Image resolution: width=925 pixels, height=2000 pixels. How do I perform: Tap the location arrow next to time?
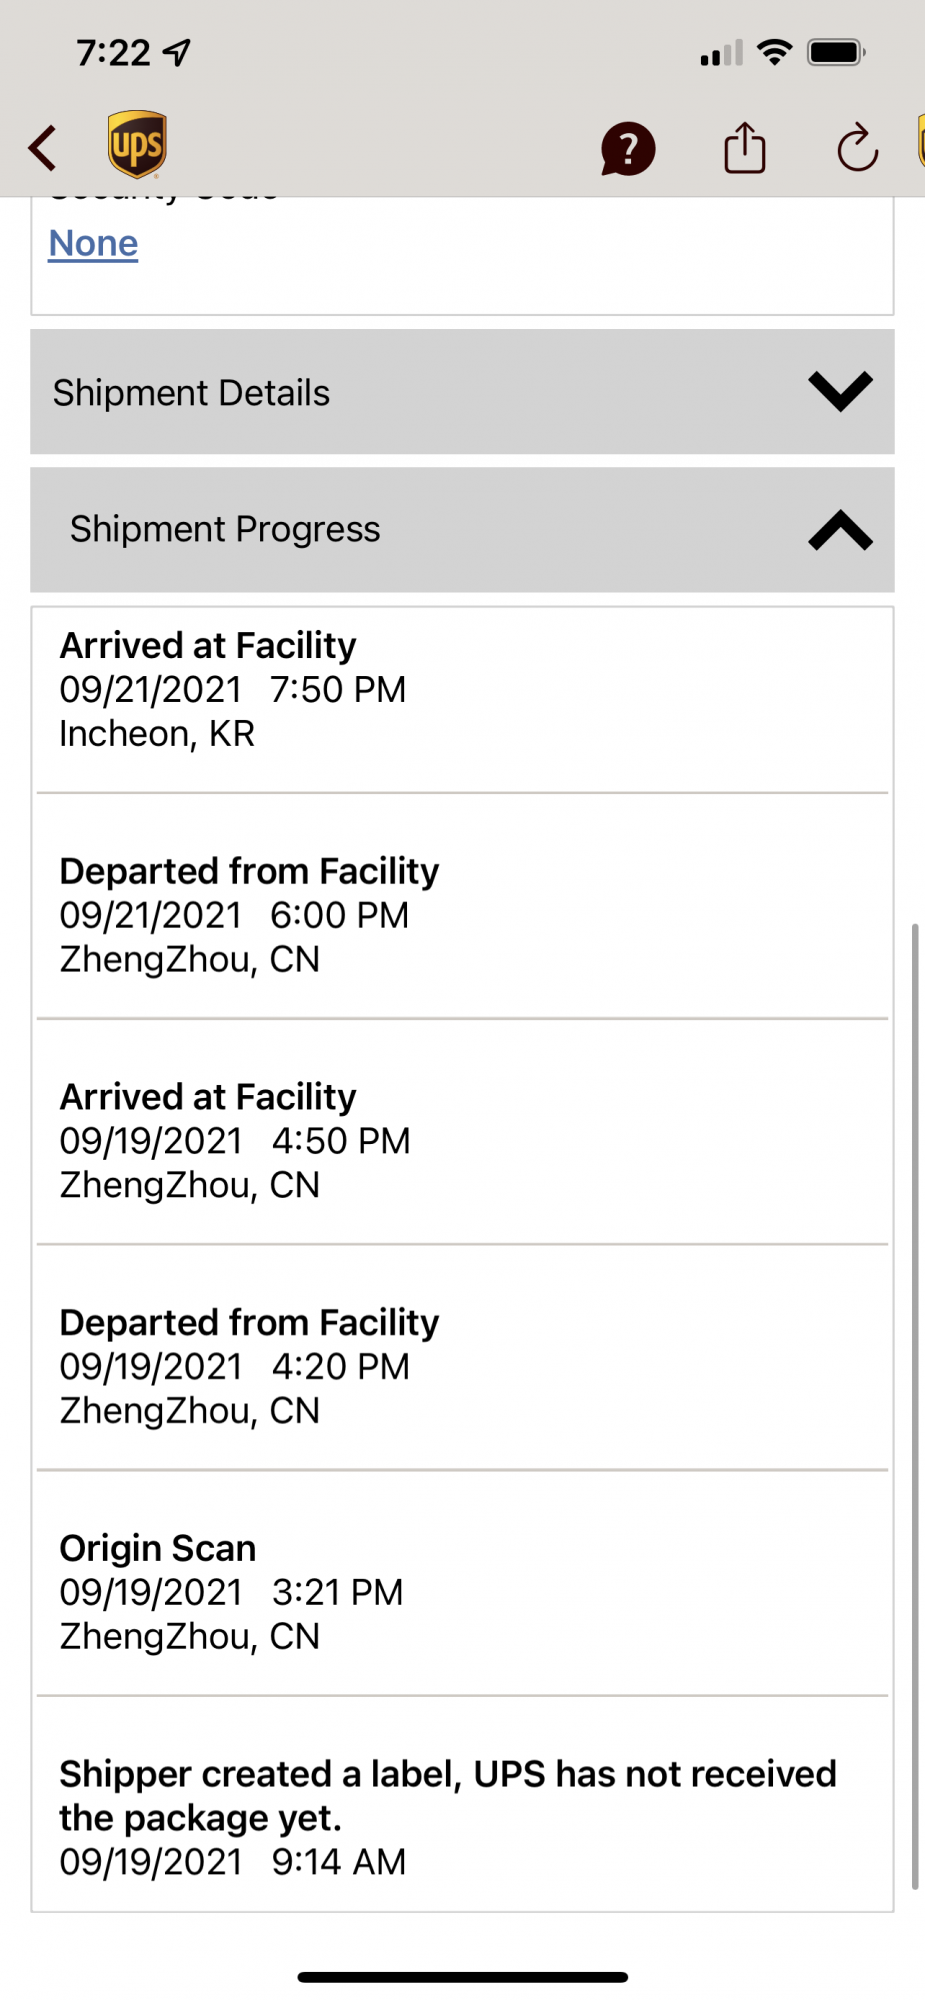177,52
